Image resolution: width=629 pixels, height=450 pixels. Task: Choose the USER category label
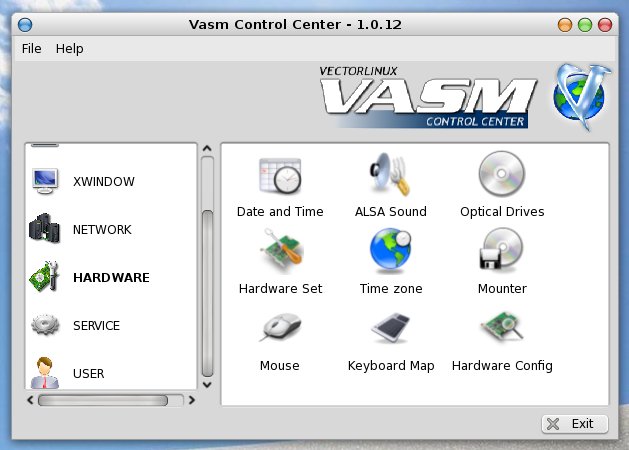pyautogui.click(x=88, y=374)
